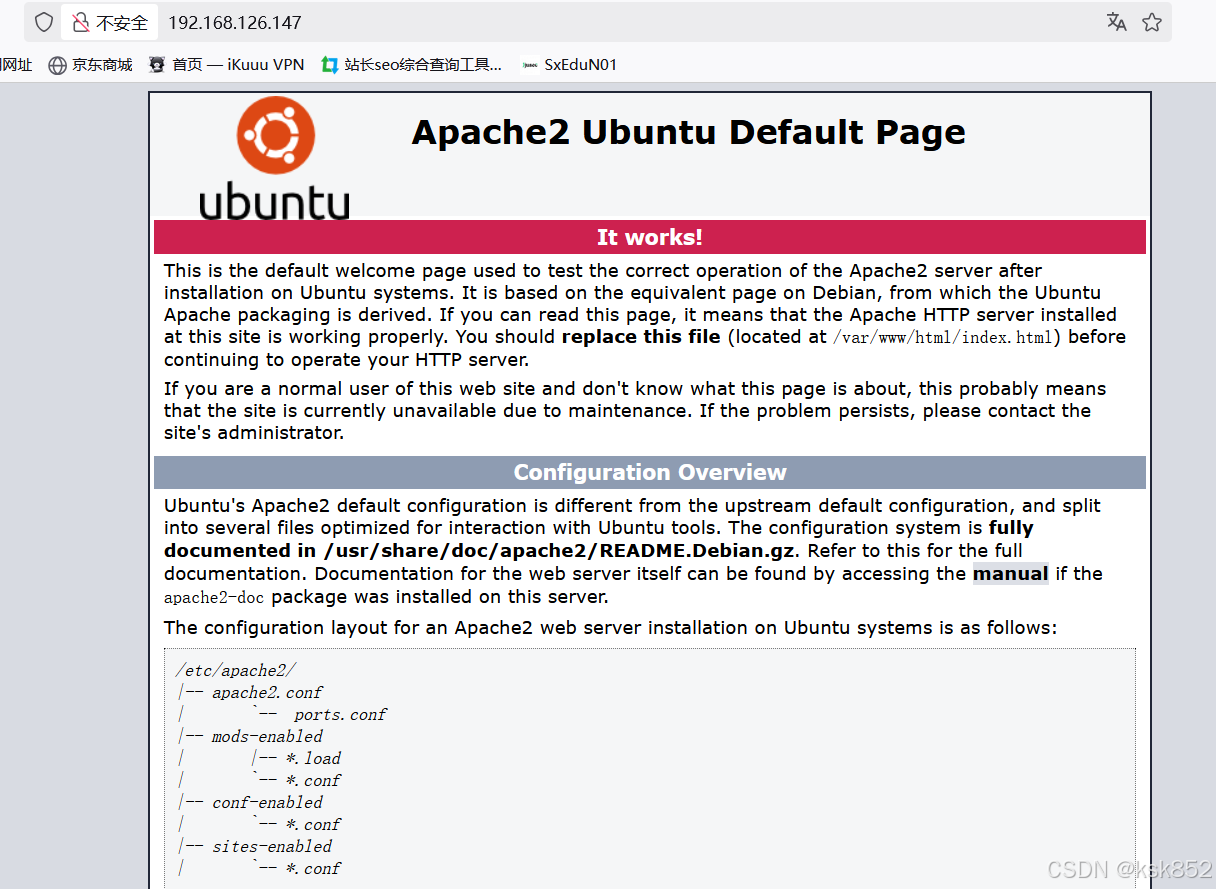Click the ports.conf tree line
The image size is (1216, 889).
pyautogui.click(x=340, y=715)
